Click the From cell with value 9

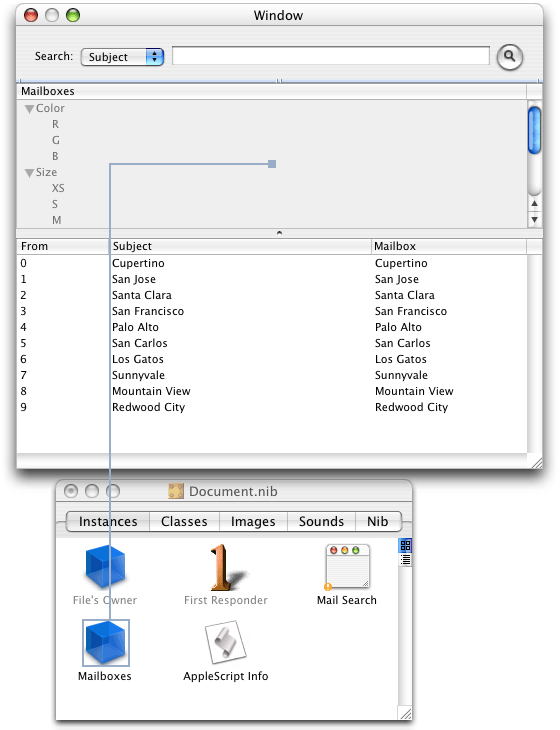pyautogui.click(x=24, y=407)
